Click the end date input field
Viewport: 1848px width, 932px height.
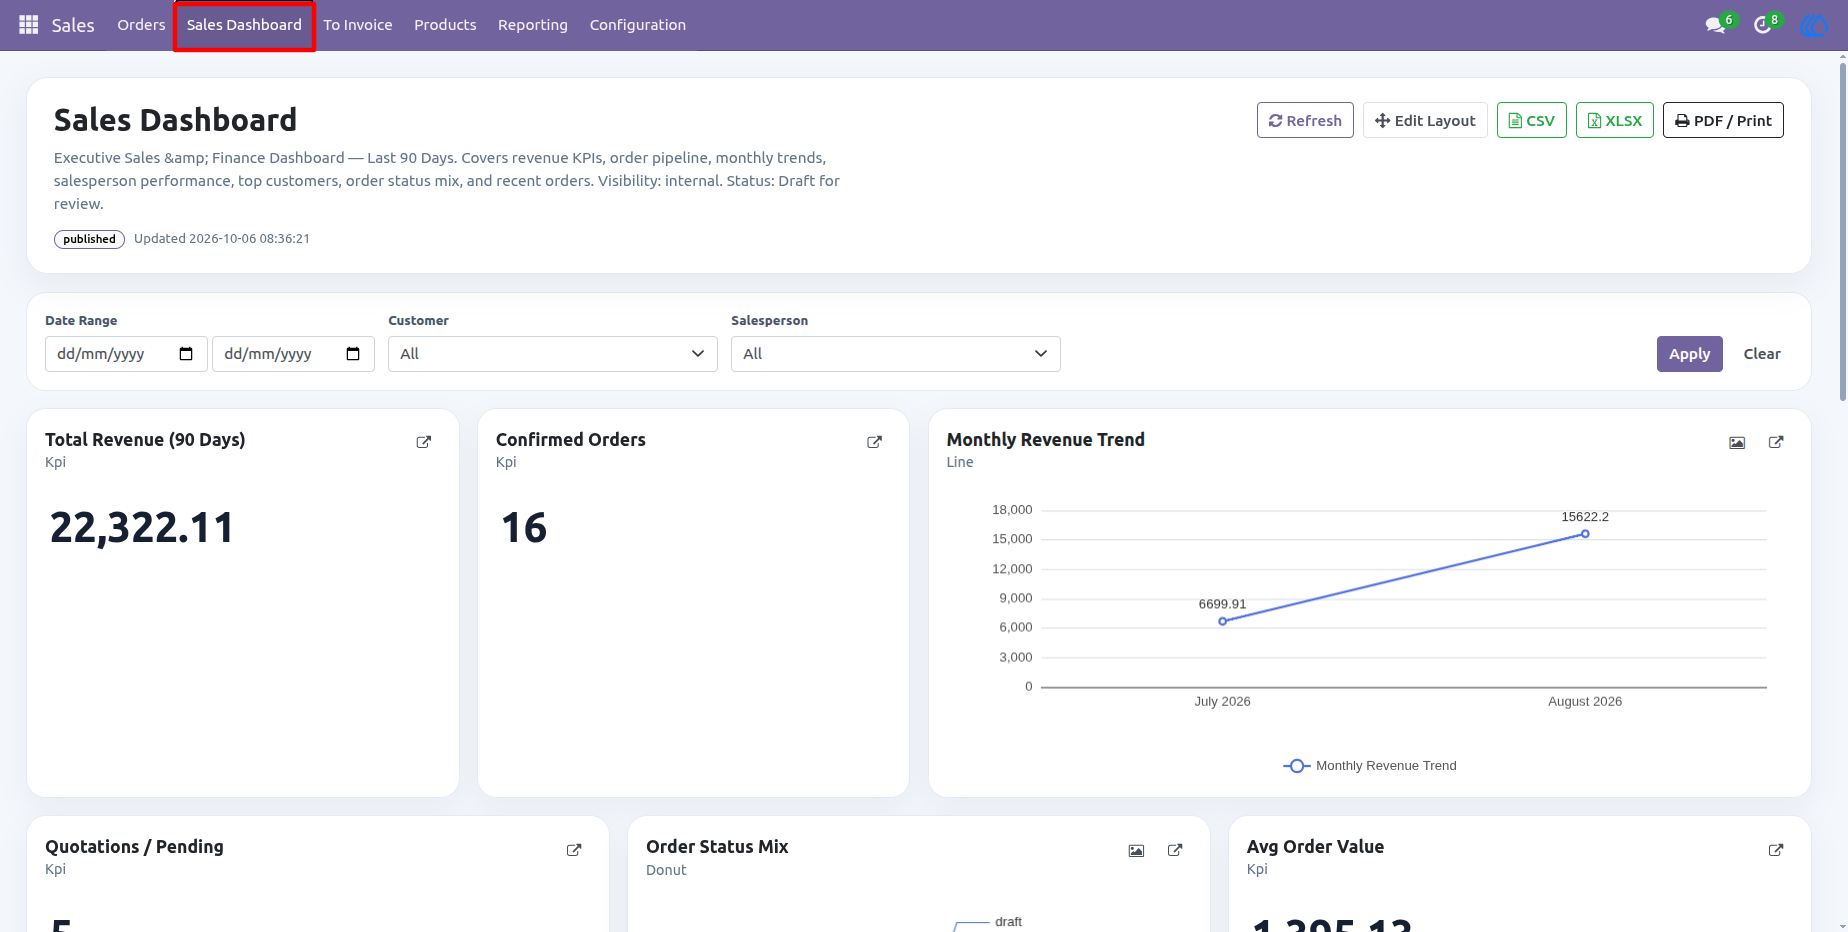293,354
